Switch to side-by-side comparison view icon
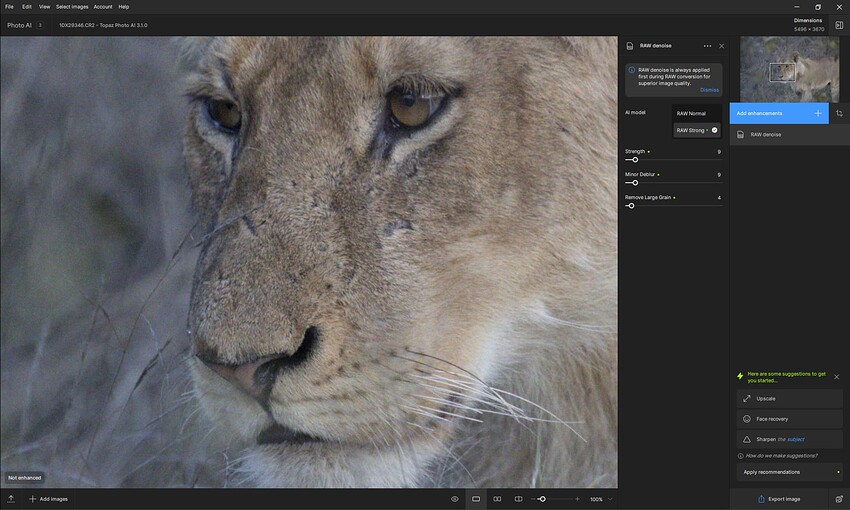This screenshot has width=850, height=510. click(497, 499)
